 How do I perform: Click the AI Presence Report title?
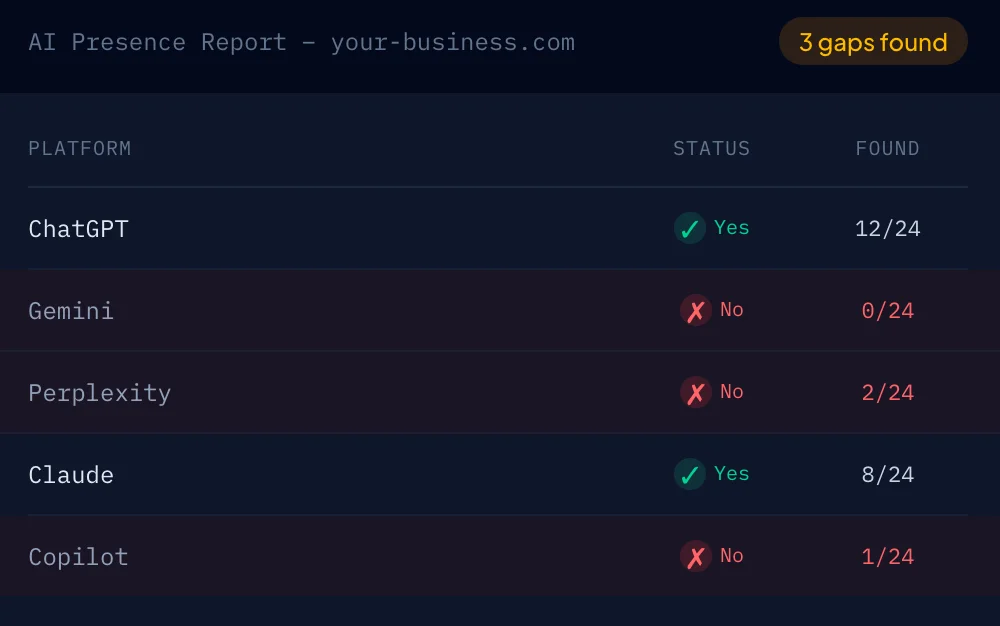(x=158, y=42)
